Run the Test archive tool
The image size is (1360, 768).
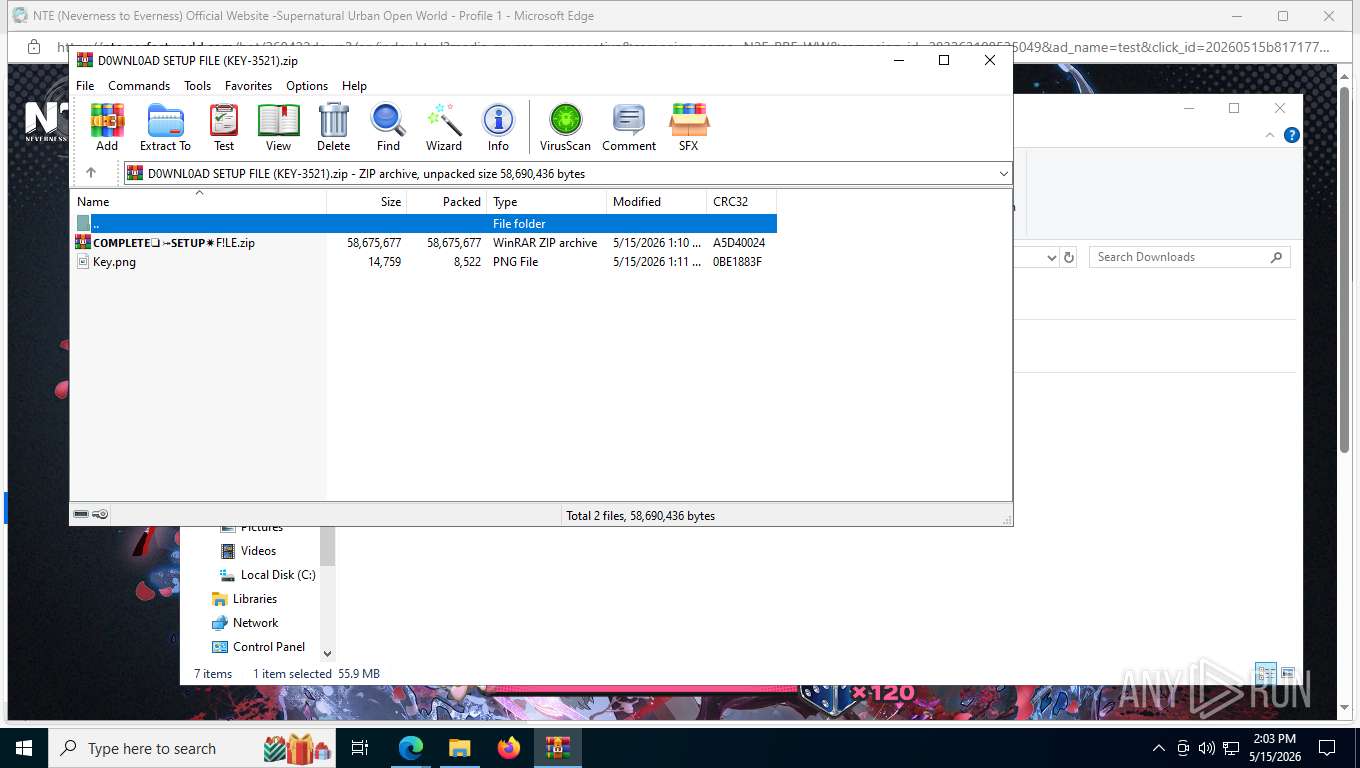click(224, 127)
